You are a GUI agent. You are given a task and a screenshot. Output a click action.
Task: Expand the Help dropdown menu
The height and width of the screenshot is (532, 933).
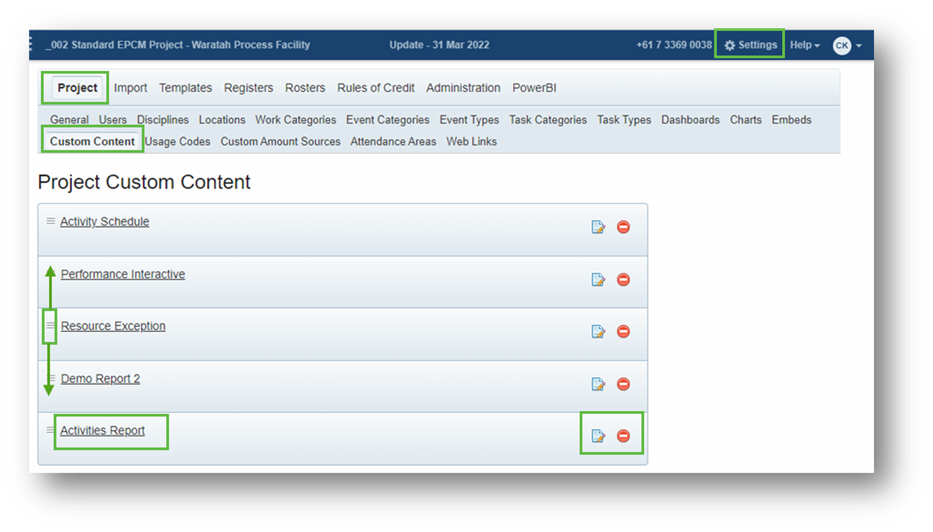804,45
